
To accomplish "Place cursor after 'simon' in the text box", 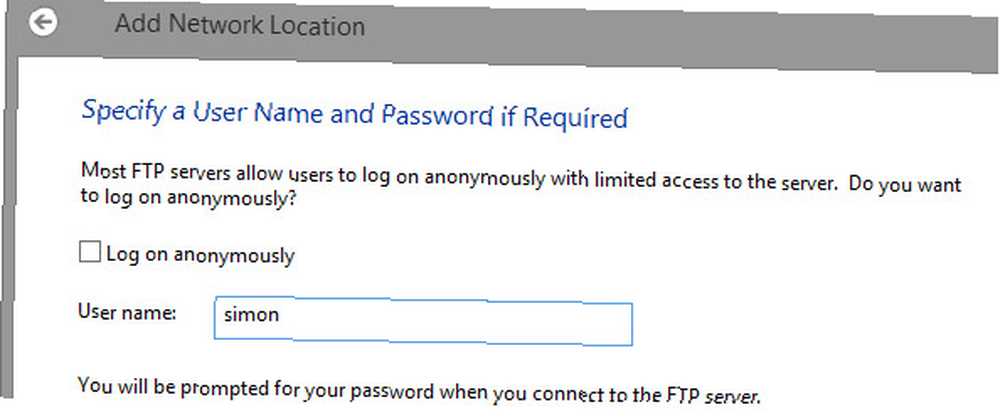I will (281, 314).
